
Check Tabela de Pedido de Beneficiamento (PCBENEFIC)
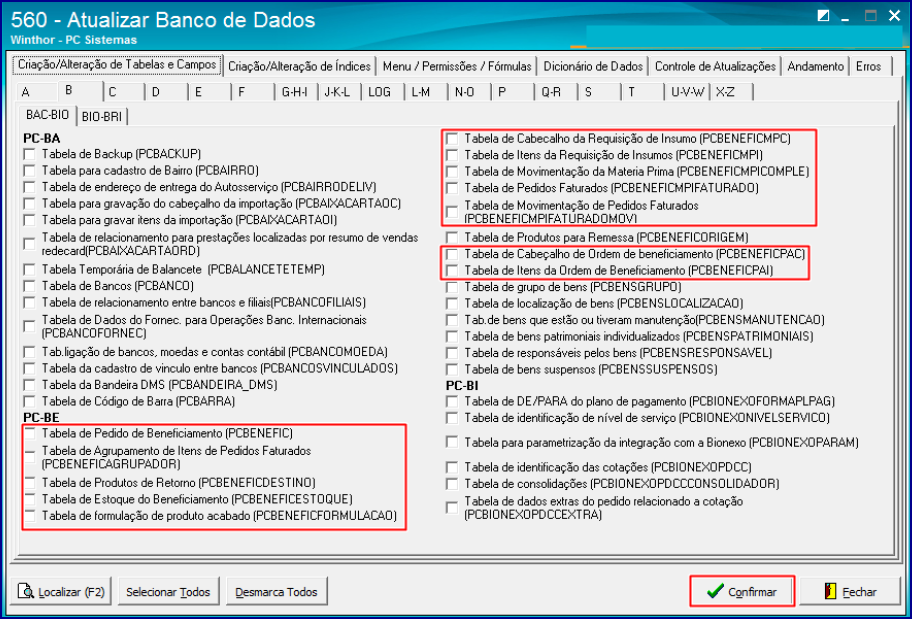[29, 433]
